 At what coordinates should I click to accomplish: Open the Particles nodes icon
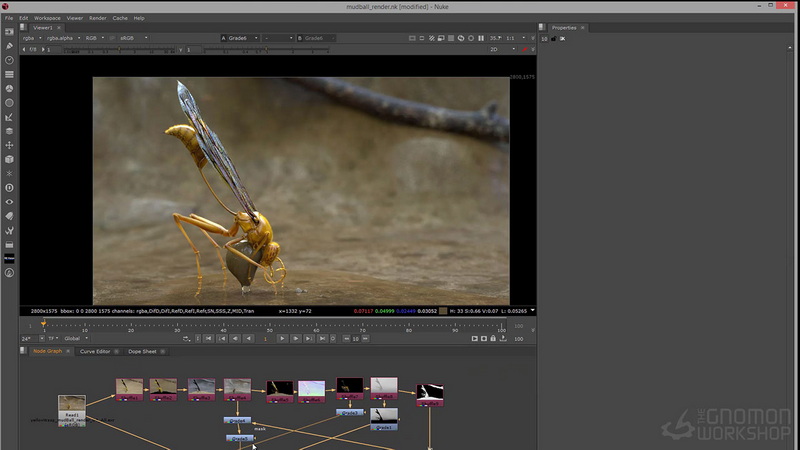[9, 173]
